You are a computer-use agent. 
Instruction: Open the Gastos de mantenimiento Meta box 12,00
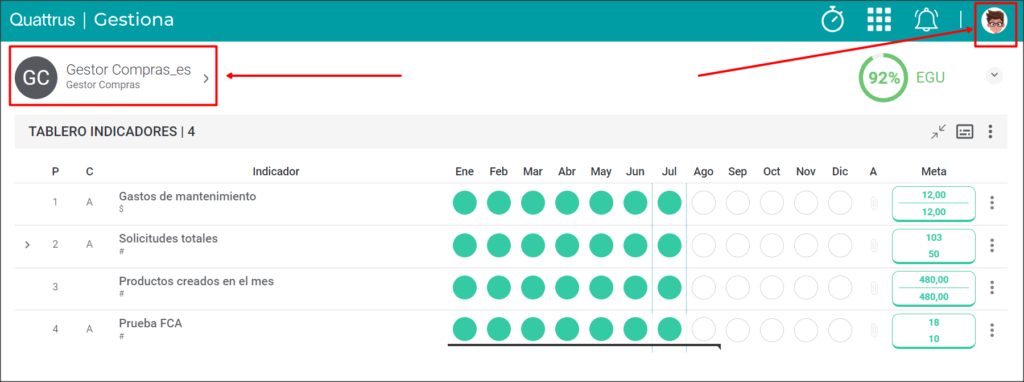[x=934, y=204]
